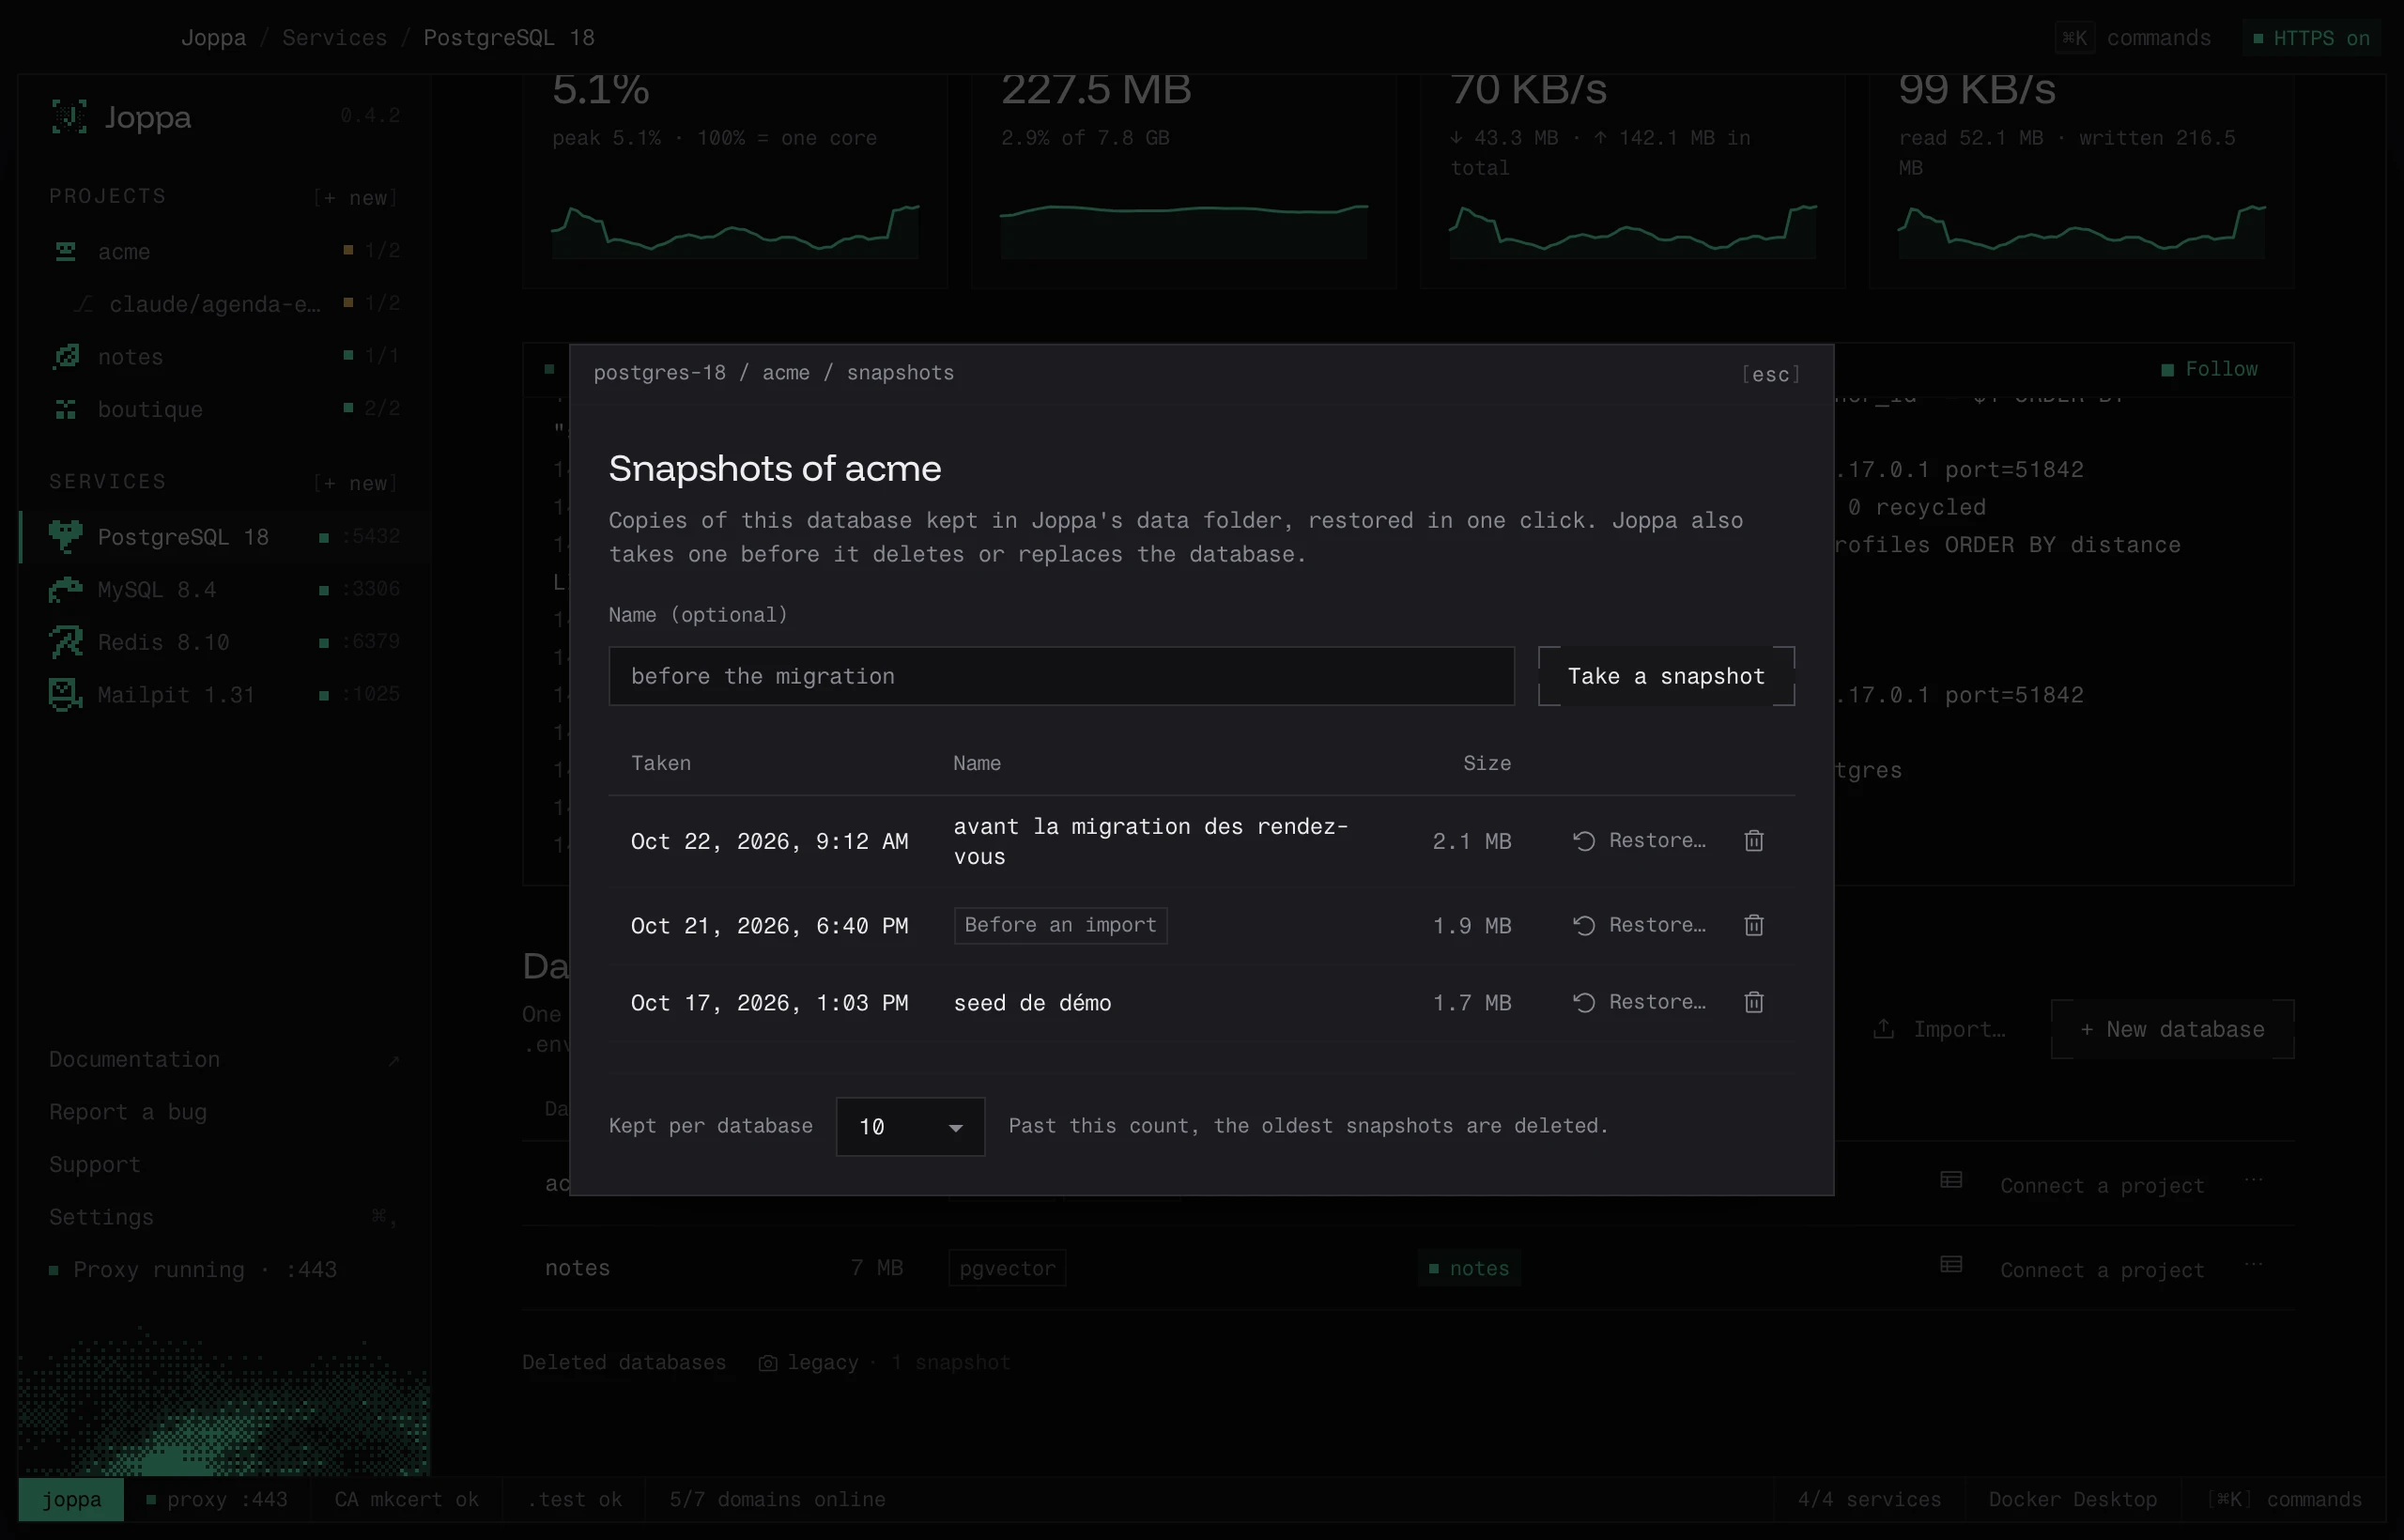
Task: Click the HTTPS on indicator
Action: point(2310,38)
